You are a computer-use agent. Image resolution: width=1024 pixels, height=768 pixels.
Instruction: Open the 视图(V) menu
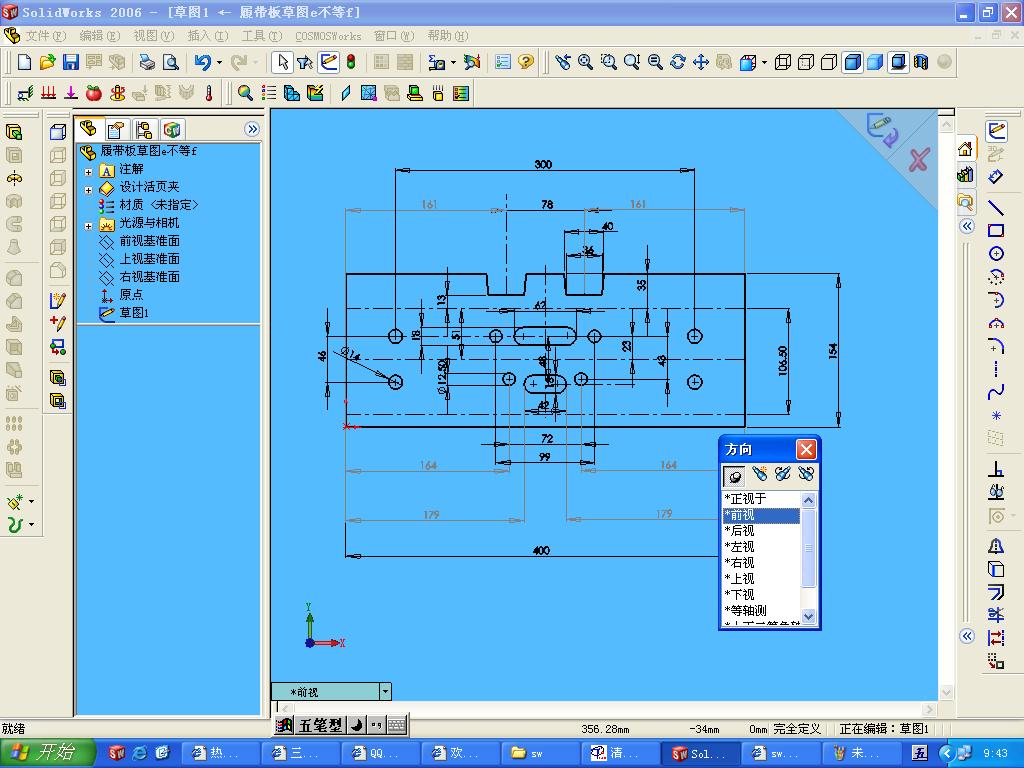point(154,36)
